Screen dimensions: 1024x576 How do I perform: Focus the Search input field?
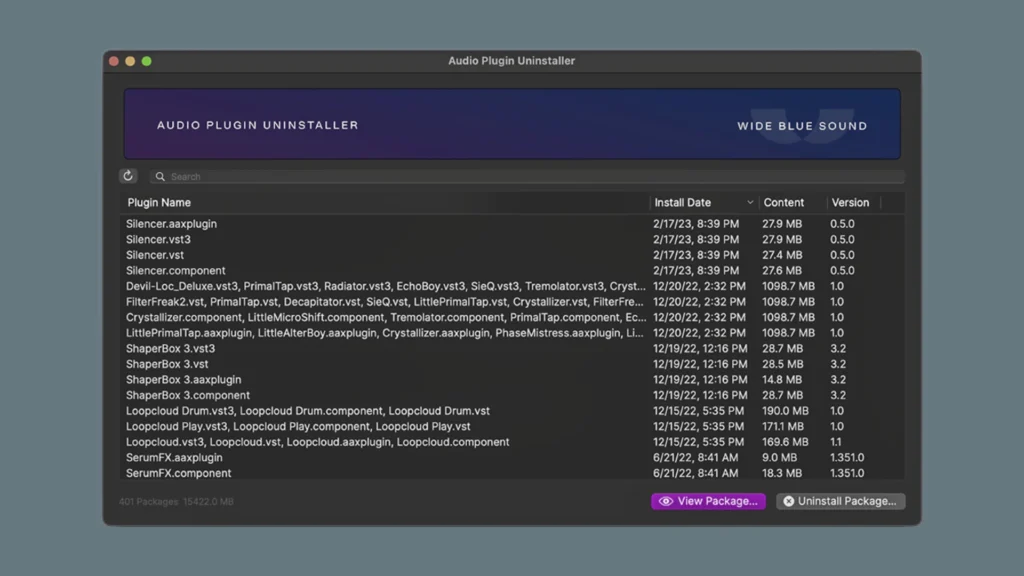[530, 177]
